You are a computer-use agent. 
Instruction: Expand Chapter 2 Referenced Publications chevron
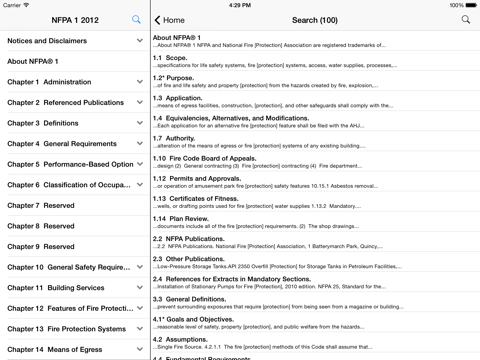pyautogui.click(x=140, y=102)
